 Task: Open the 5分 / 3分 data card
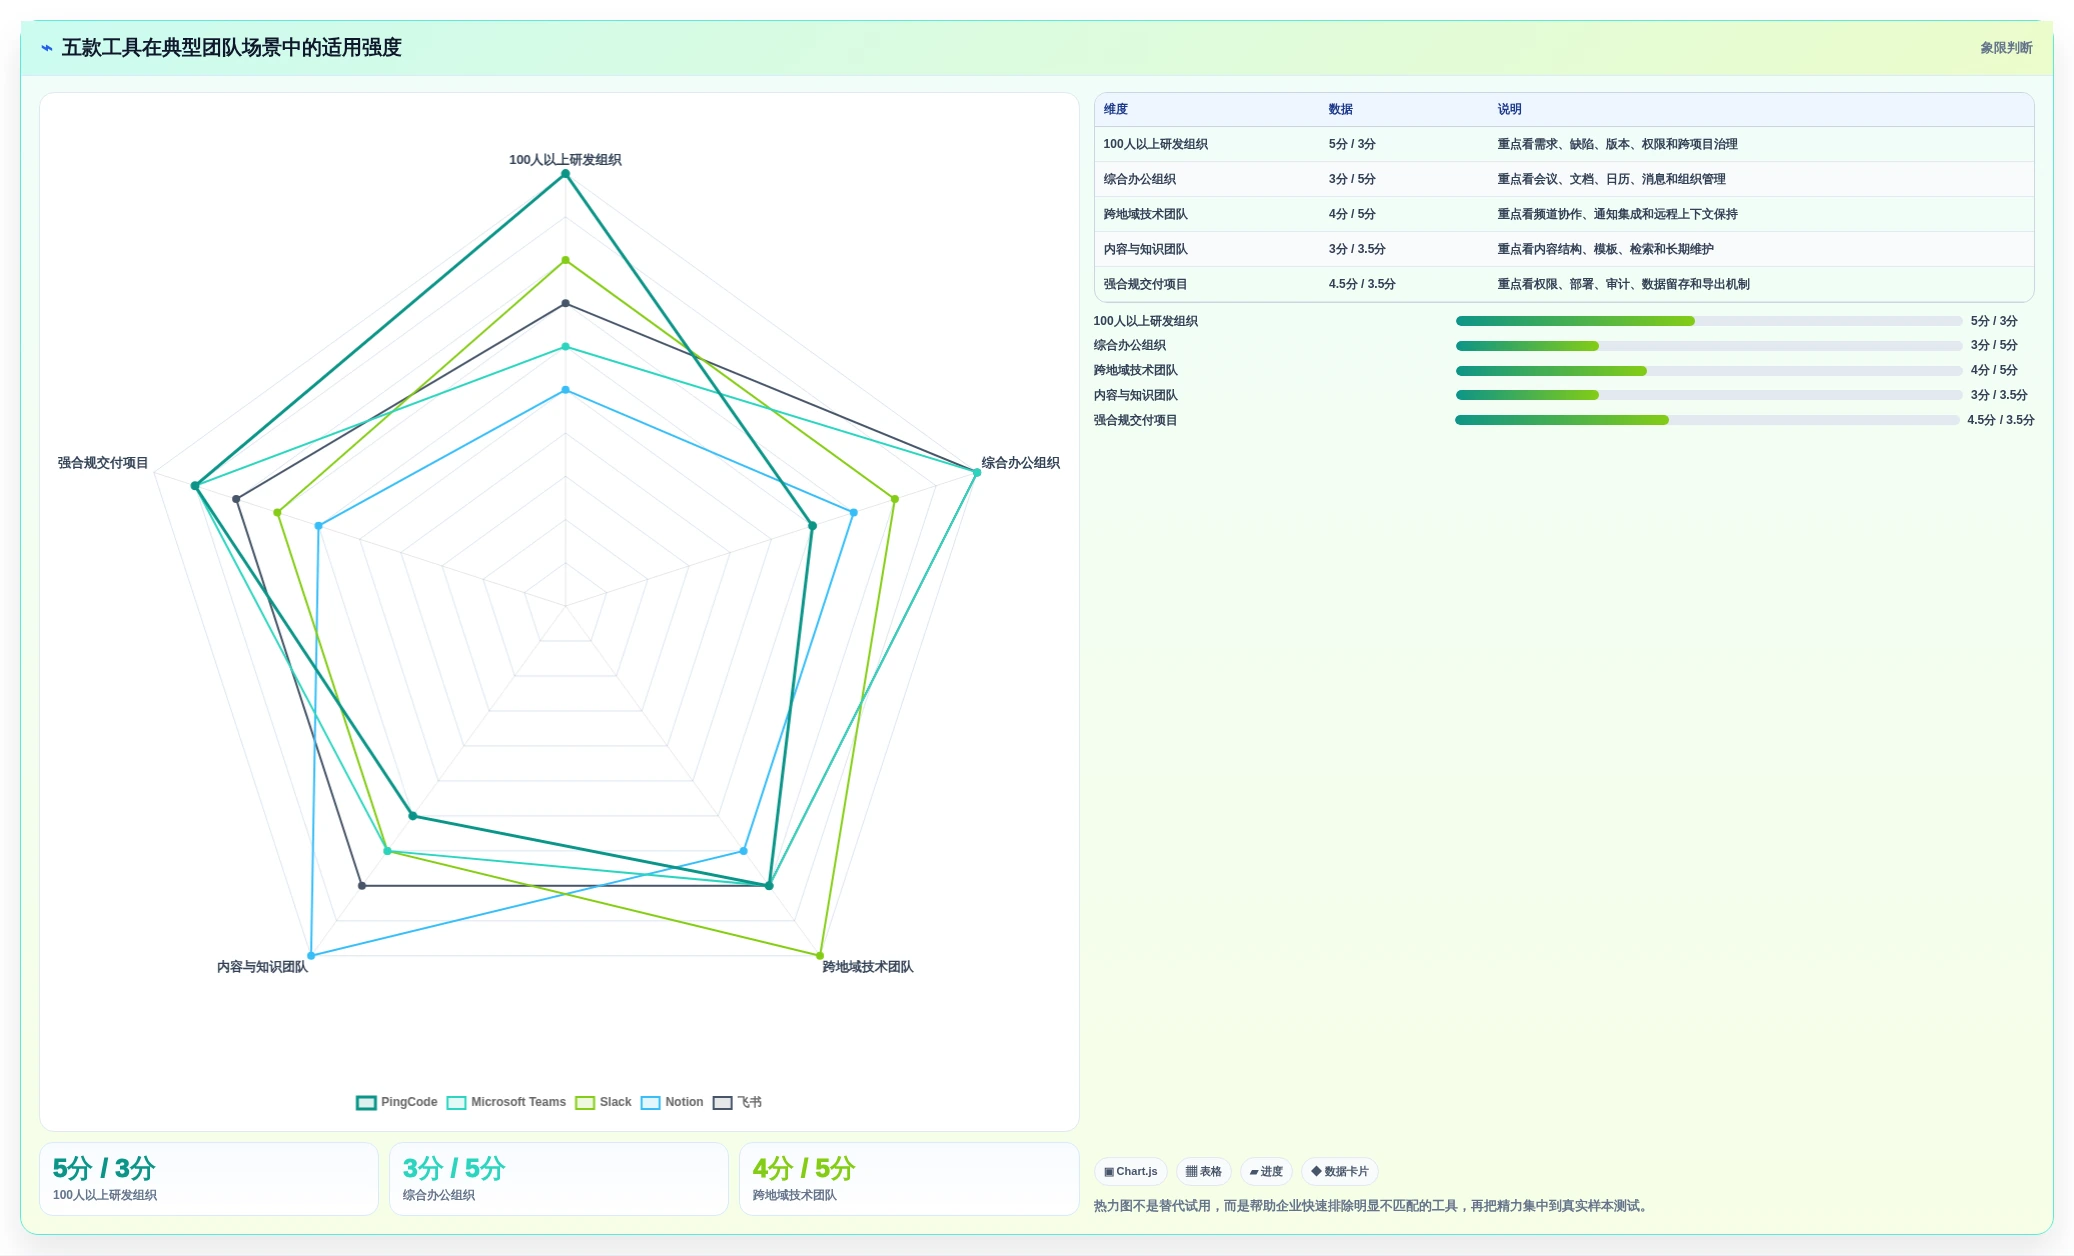pyautogui.click(x=209, y=1179)
